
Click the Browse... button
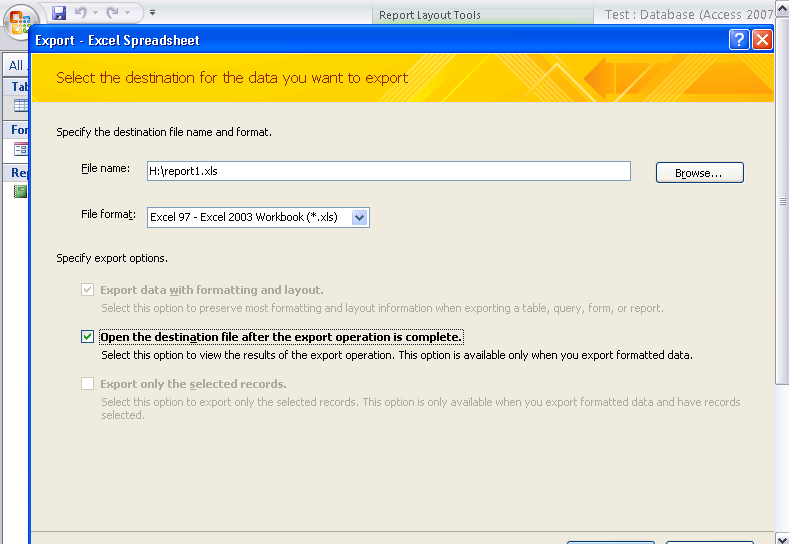click(x=699, y=173)
